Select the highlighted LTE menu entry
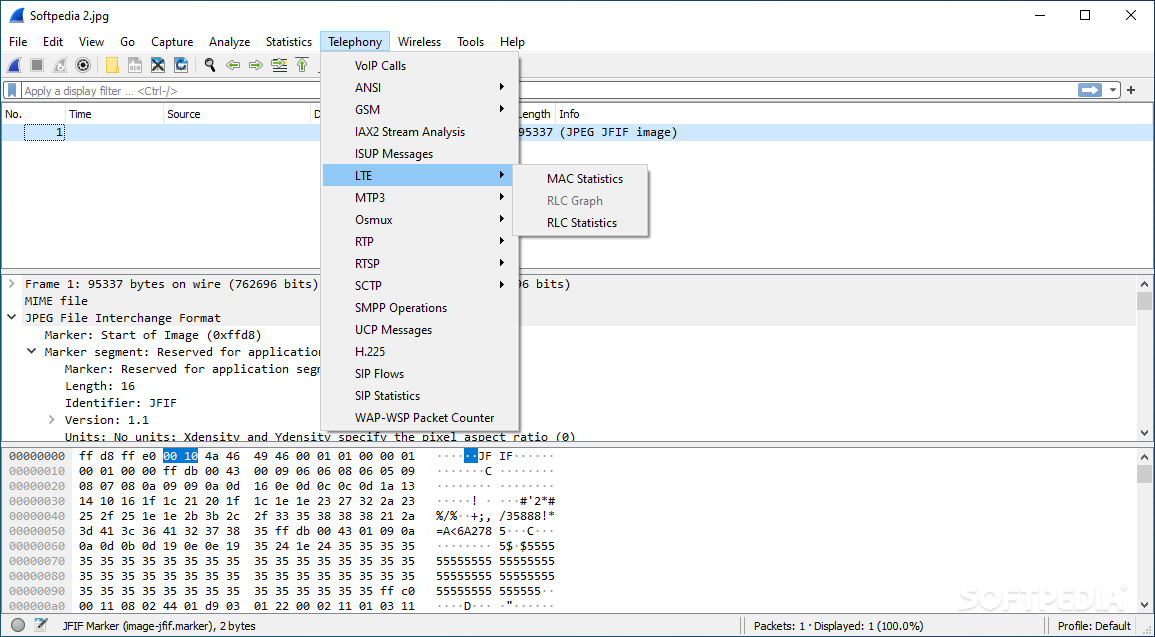Viewport: 1155px width, 637px height. (x=420, y=175)
